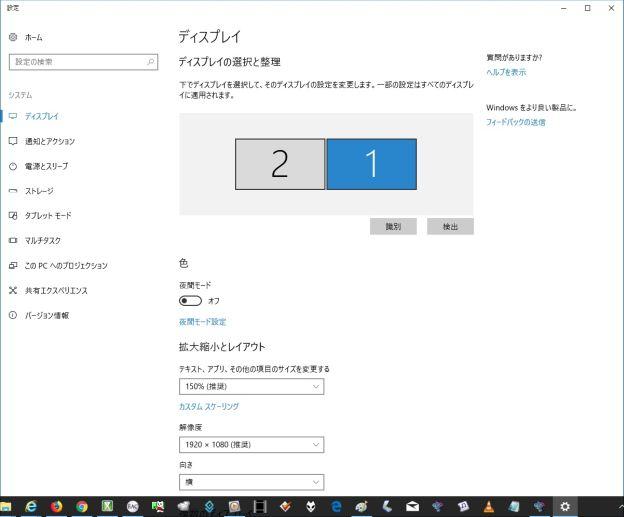Open the paint palette app in taskbar
This screenshot has width=624, height=517.
pos(361,506)
